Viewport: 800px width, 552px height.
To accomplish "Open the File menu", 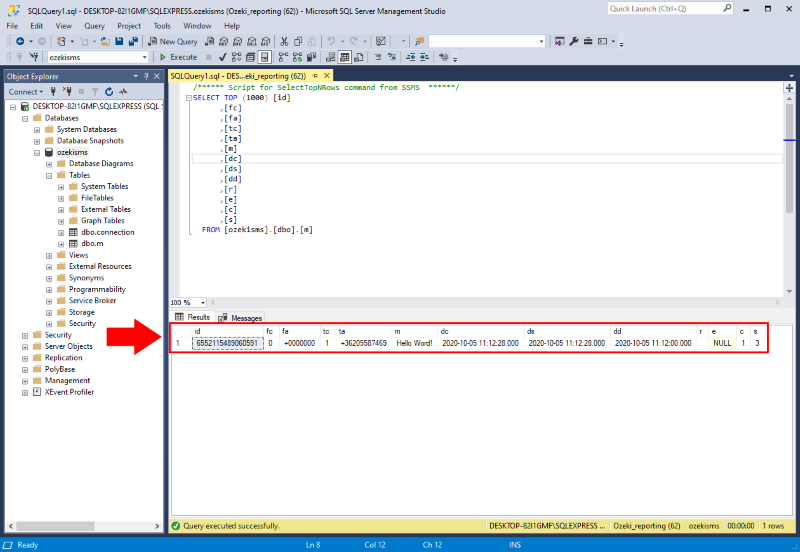I will (12, 26).
